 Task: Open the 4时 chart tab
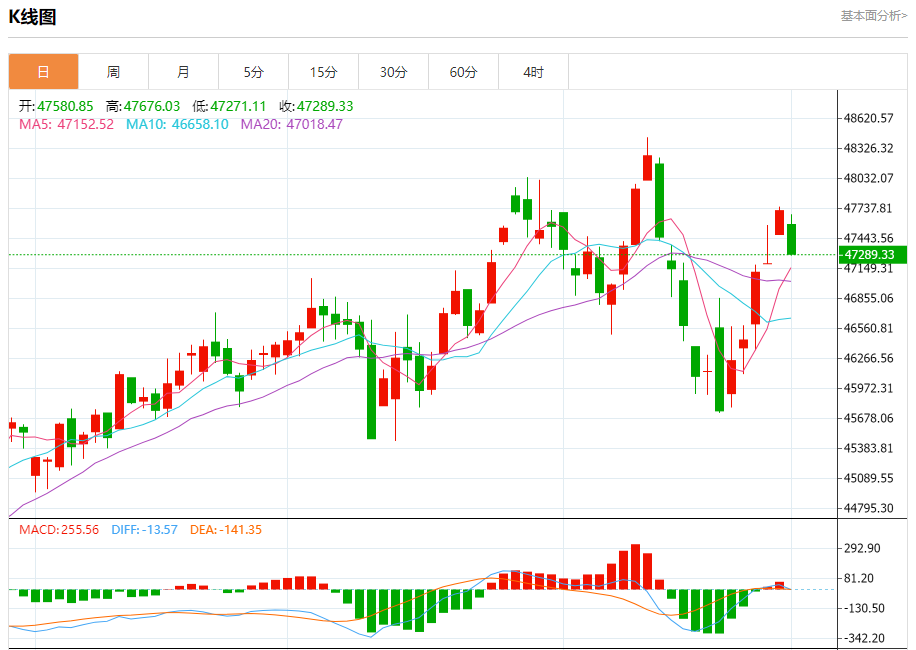pos(534,72)
